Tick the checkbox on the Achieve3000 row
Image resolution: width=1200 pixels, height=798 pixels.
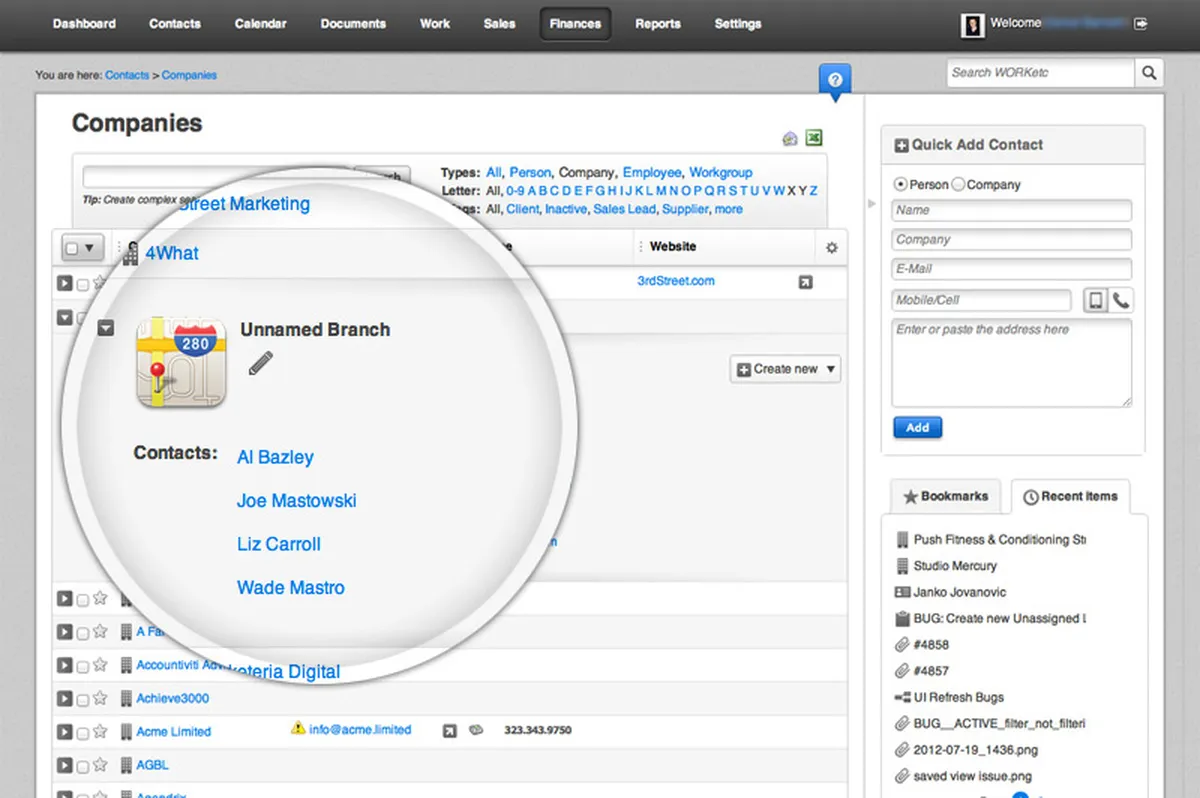pos(83,699)
